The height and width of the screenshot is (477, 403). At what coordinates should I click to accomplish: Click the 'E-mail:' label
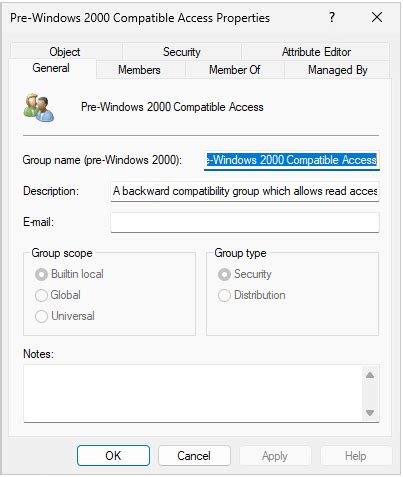pyautogui.click(x=38, y=222)
